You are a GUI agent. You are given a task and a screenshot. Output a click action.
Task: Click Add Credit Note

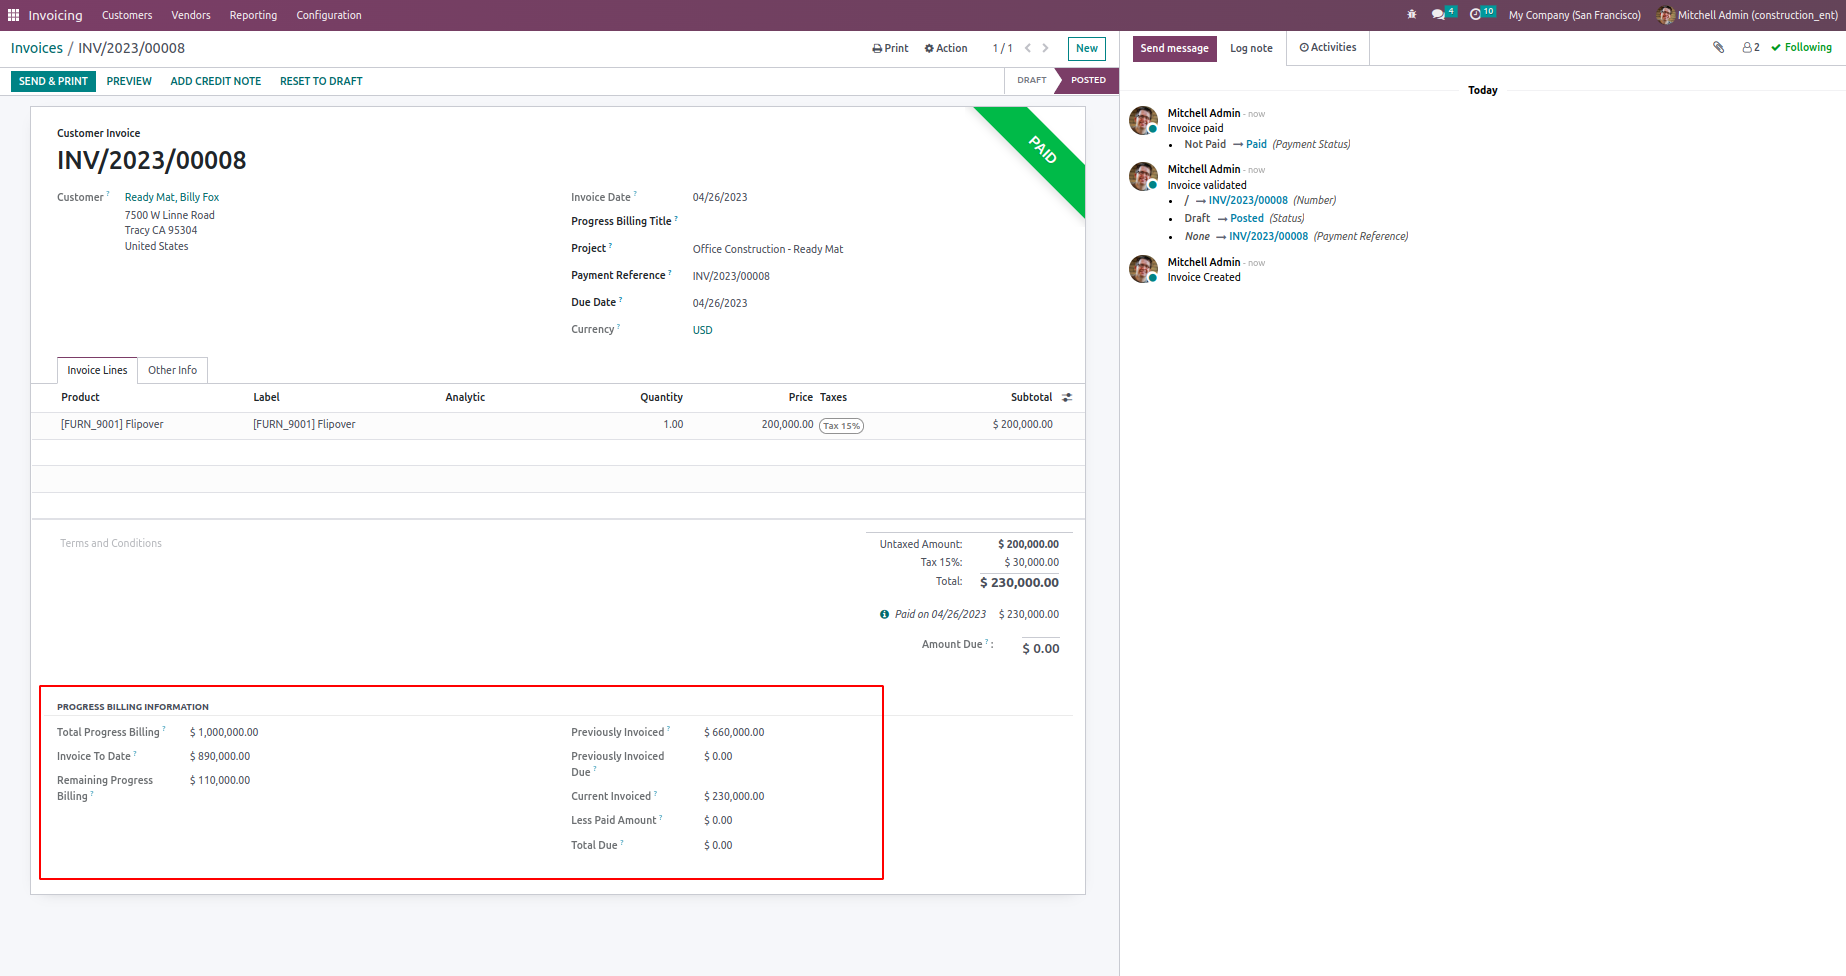216,81
